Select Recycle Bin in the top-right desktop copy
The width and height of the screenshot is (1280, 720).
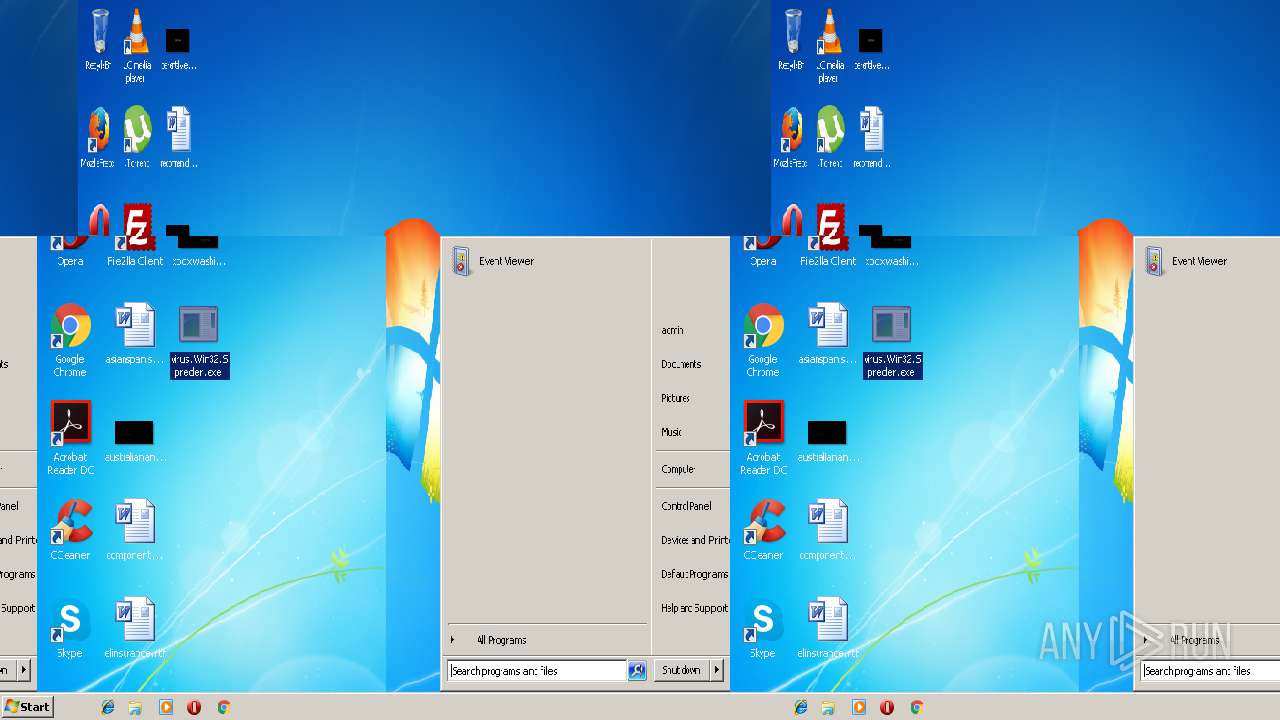click(x=792, y=40)
